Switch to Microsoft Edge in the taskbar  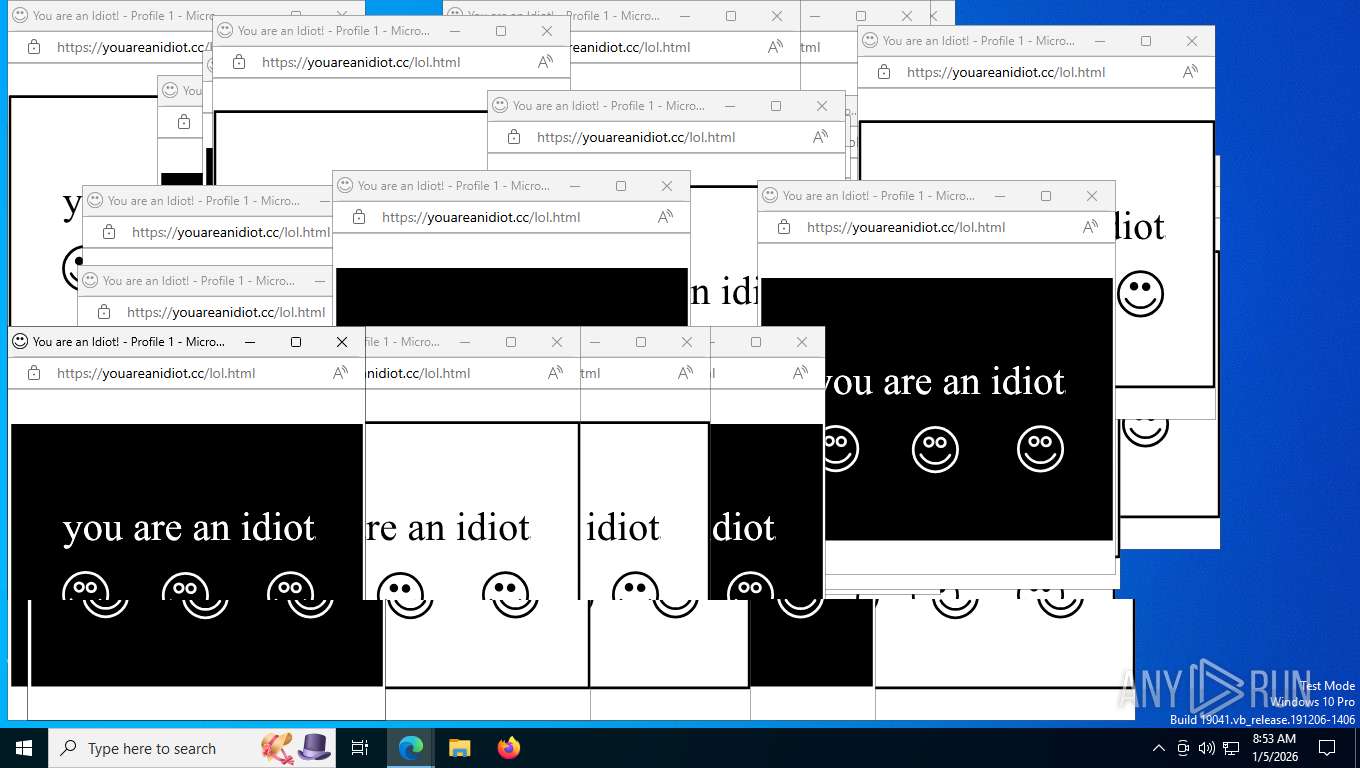(x=411, y=748)
